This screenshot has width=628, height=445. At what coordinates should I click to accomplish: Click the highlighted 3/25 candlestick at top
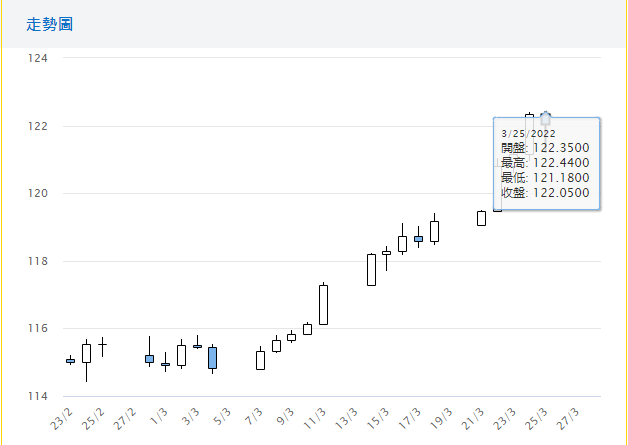[x=545, y=118]
